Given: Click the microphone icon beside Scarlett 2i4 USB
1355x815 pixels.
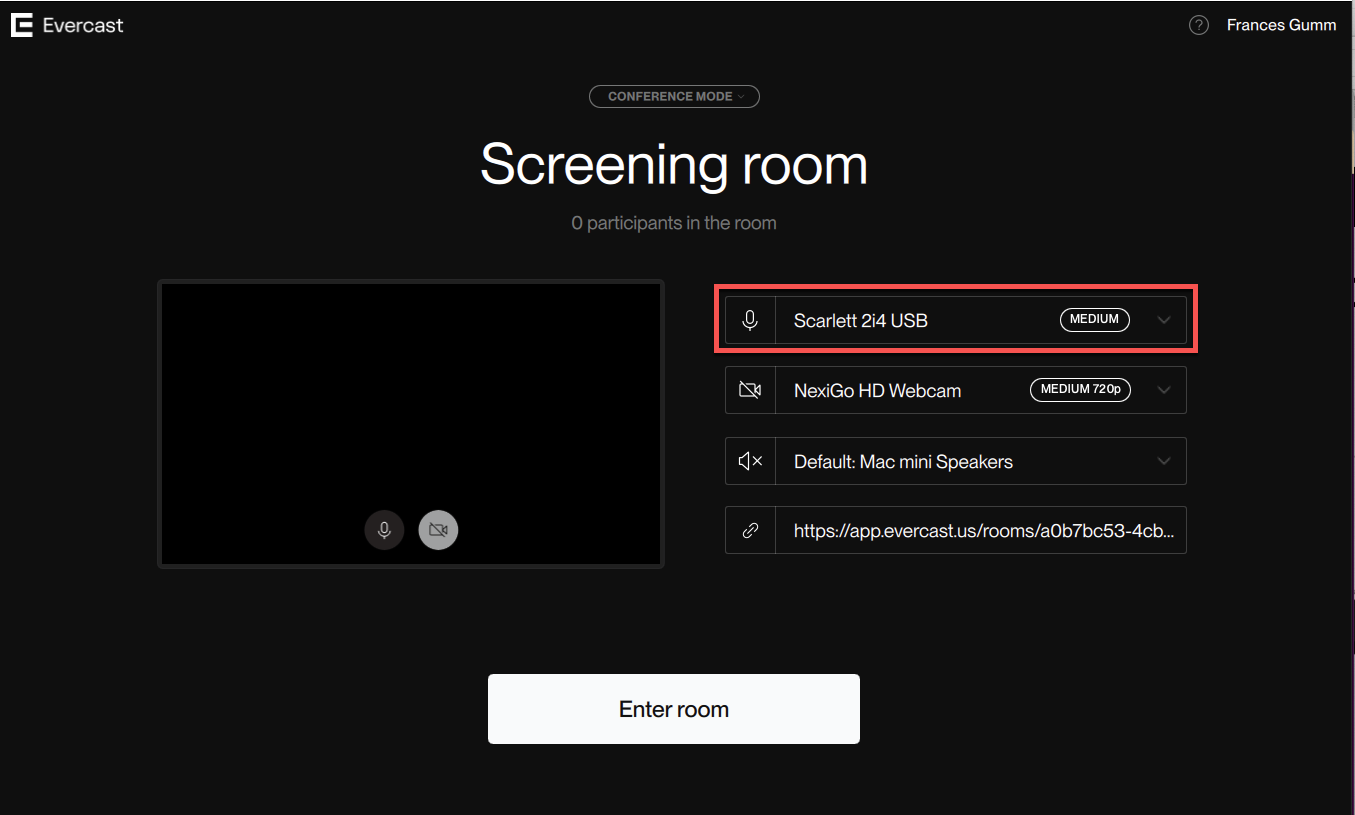Looking at the screenshot, I should coord(750,320).
